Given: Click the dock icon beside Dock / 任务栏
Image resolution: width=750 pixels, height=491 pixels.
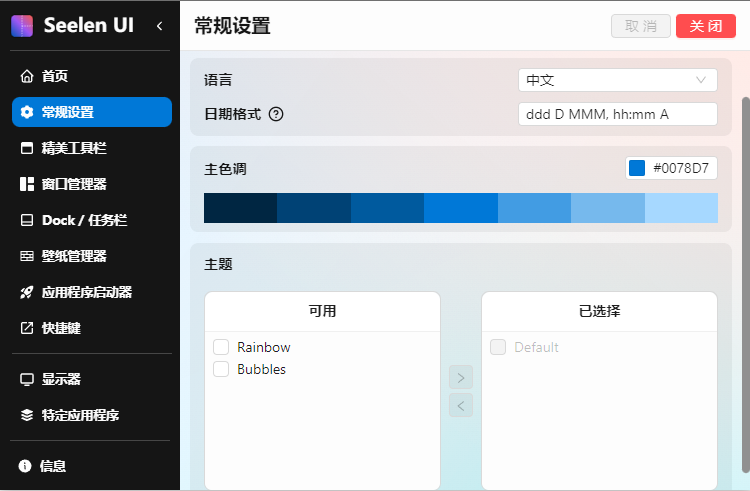Looking at the screenshot, I should pyautogui.click(x=27, y=220).
